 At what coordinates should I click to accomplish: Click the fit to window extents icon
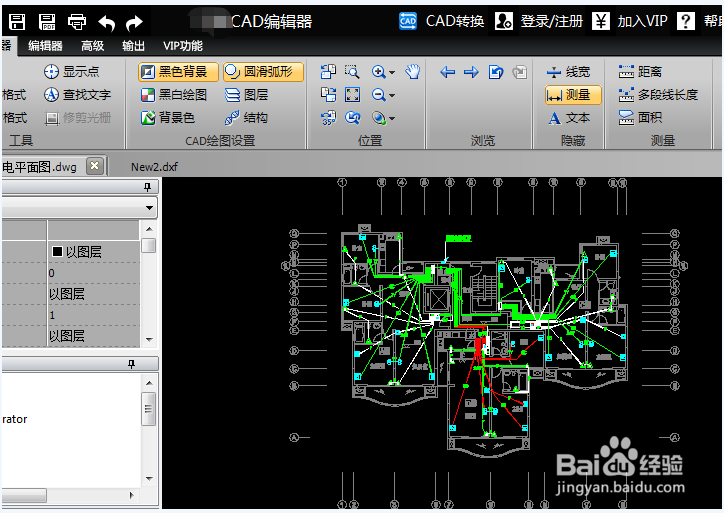click(352, 95)
